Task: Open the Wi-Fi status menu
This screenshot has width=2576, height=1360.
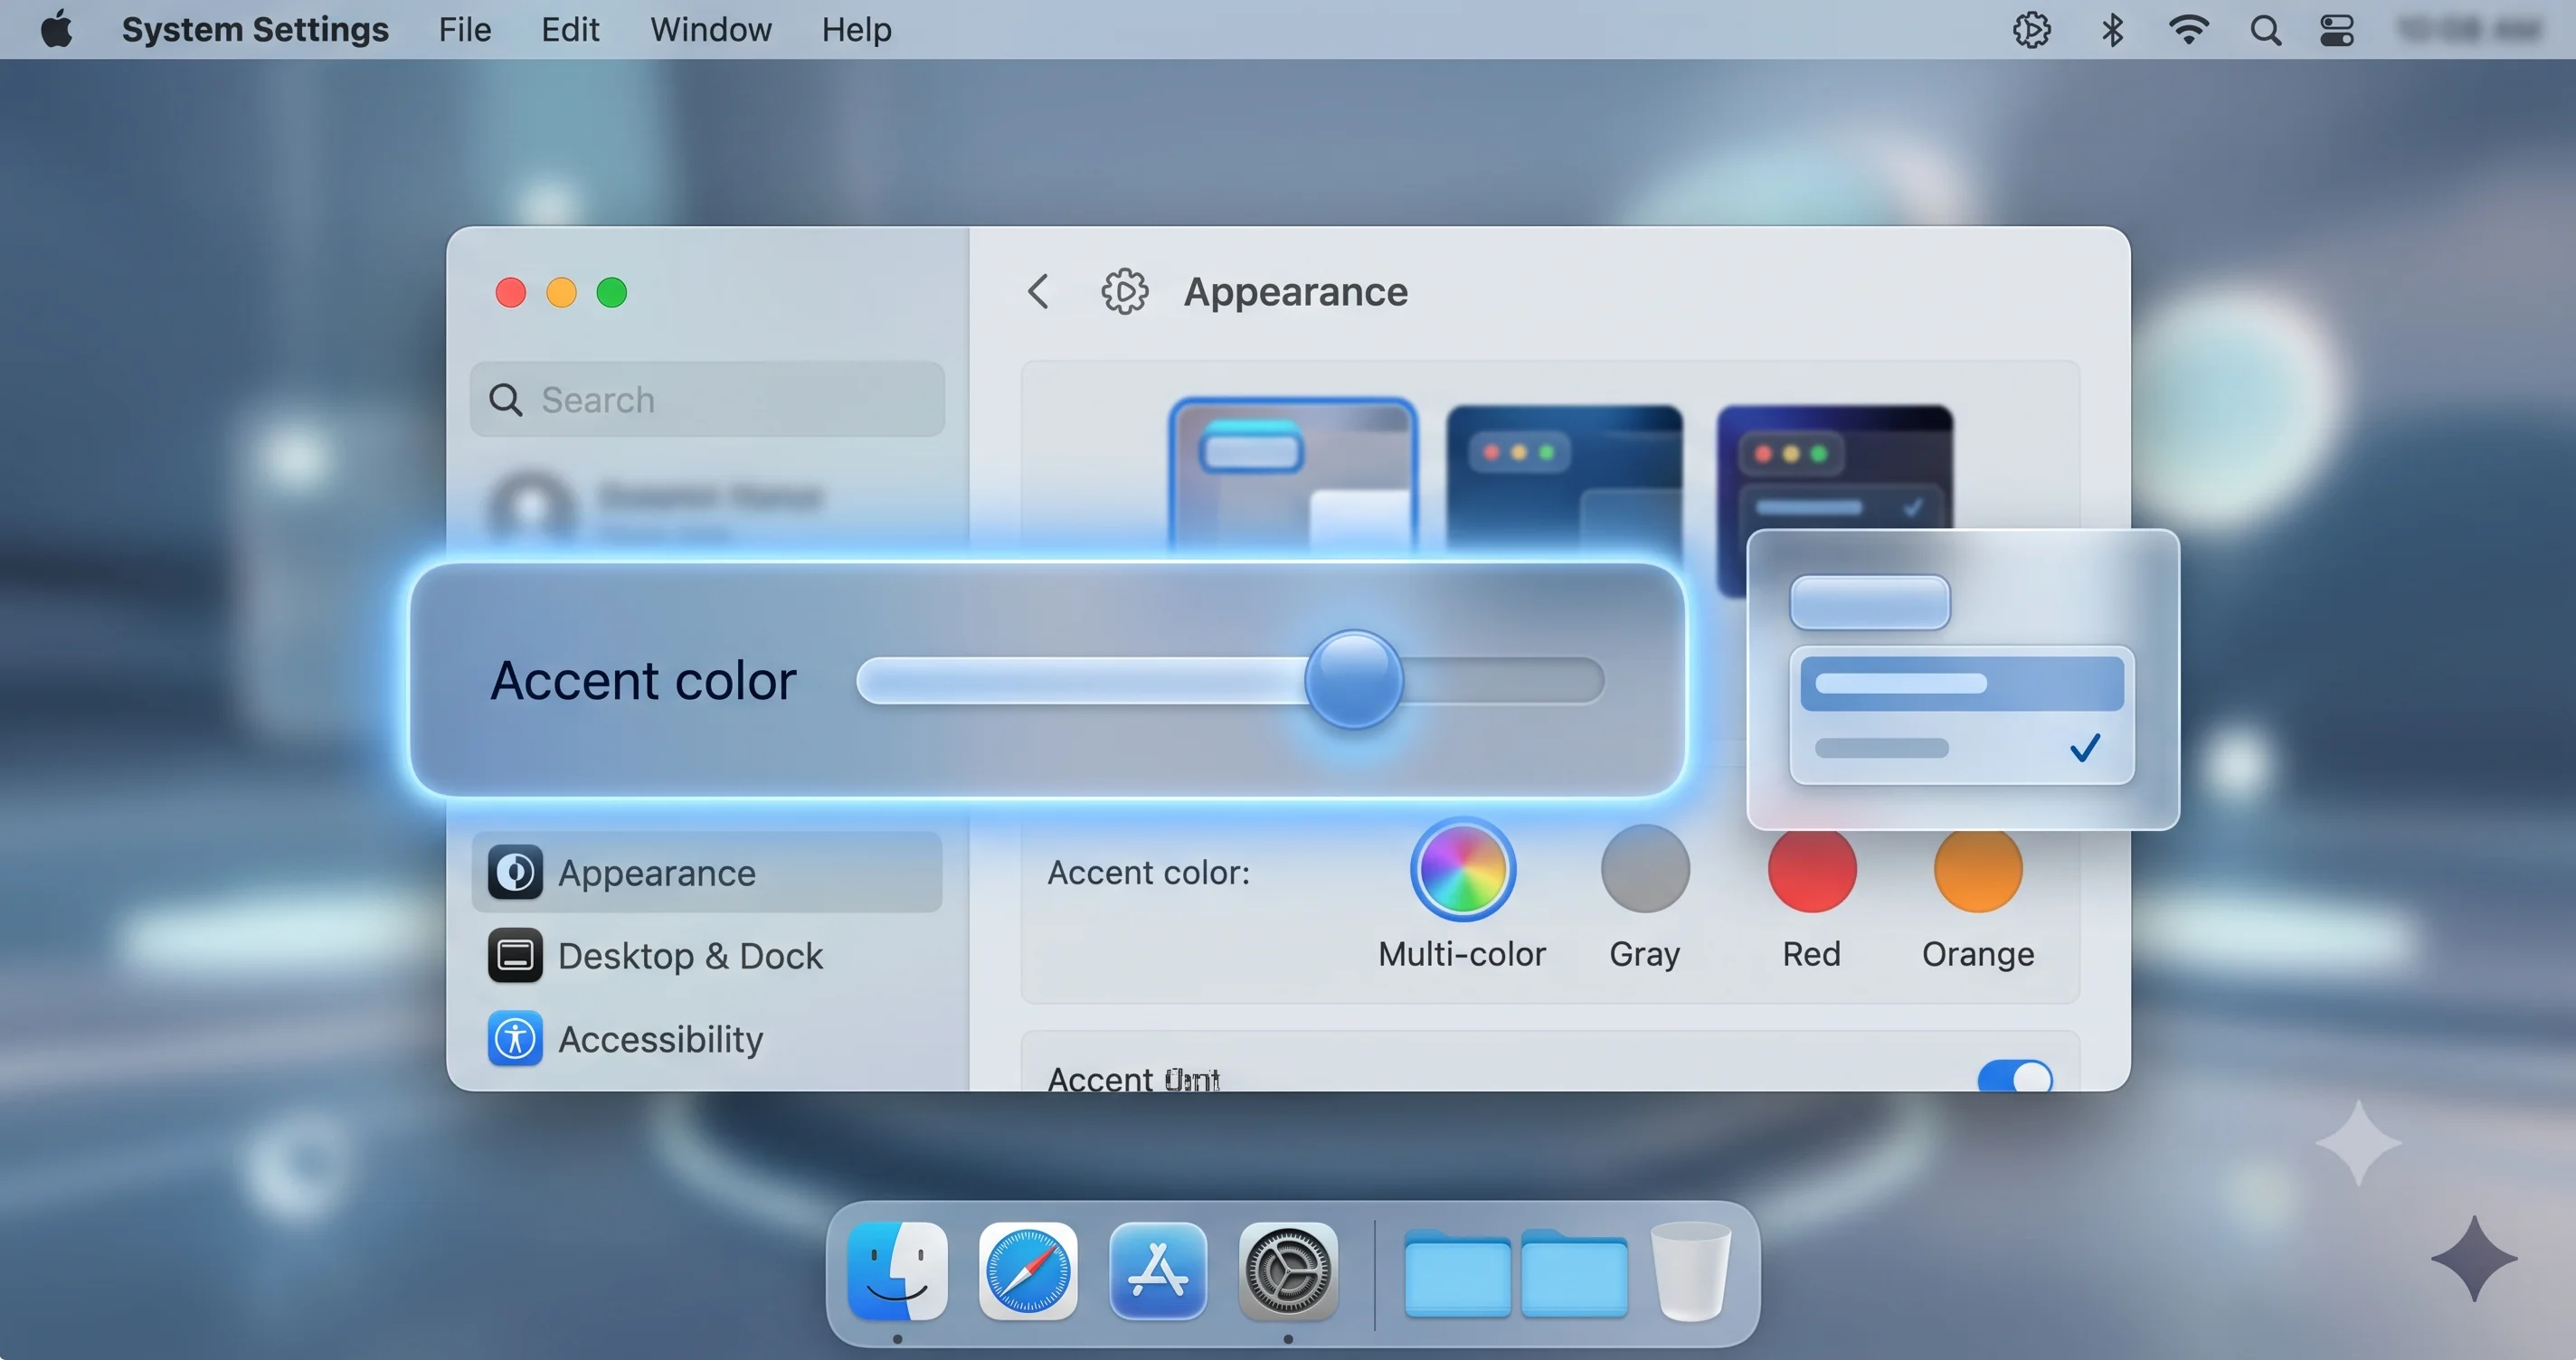Action: tap(2189, 30)
